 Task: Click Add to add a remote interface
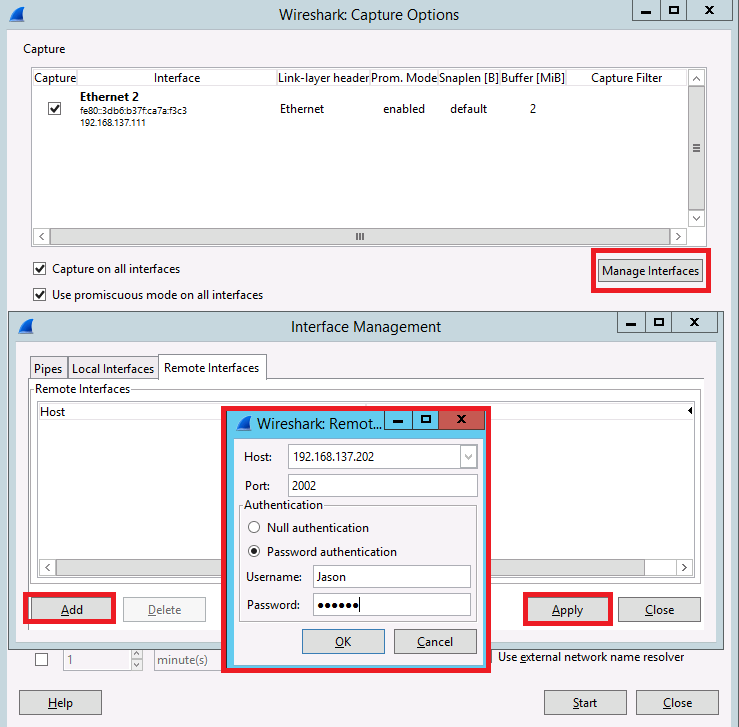pyautogui.click(x=72, y=610)
